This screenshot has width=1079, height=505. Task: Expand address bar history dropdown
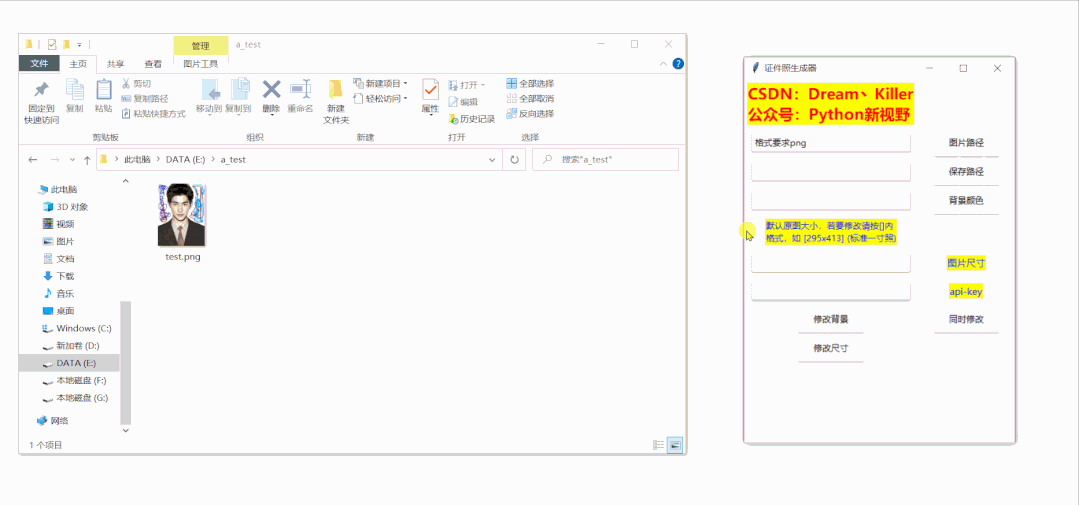click(491, 160)
